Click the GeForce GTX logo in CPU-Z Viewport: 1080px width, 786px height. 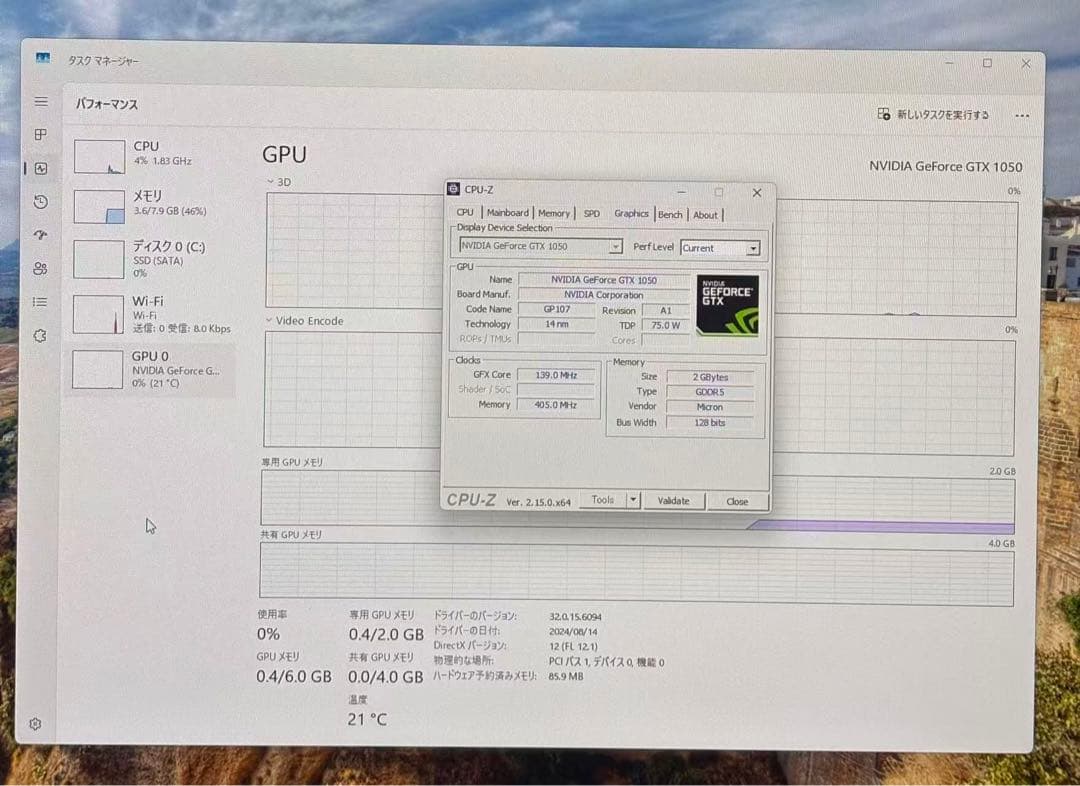pos(727,305)
